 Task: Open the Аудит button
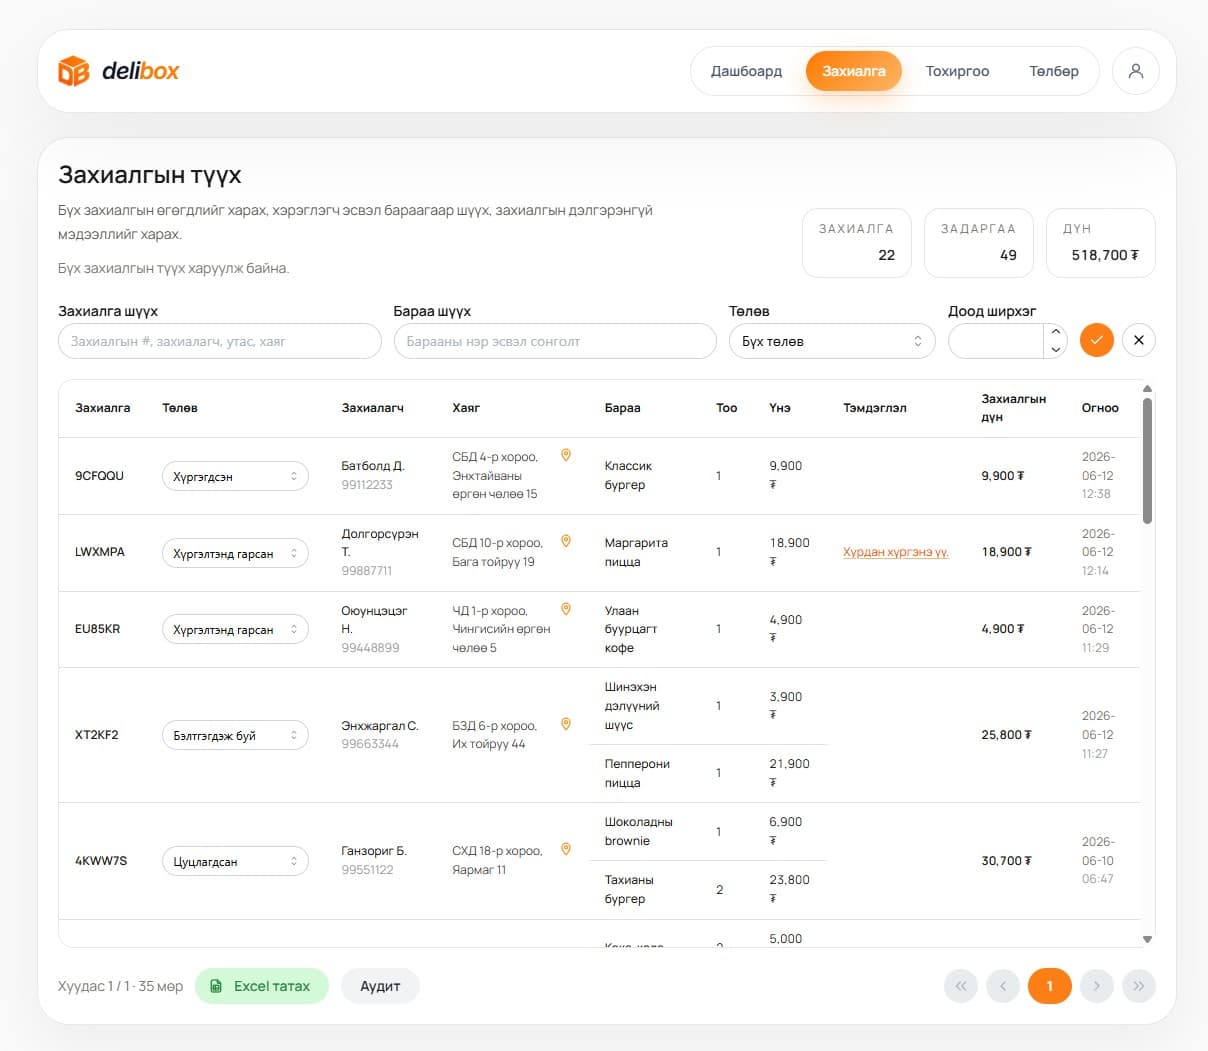[380, 986]
